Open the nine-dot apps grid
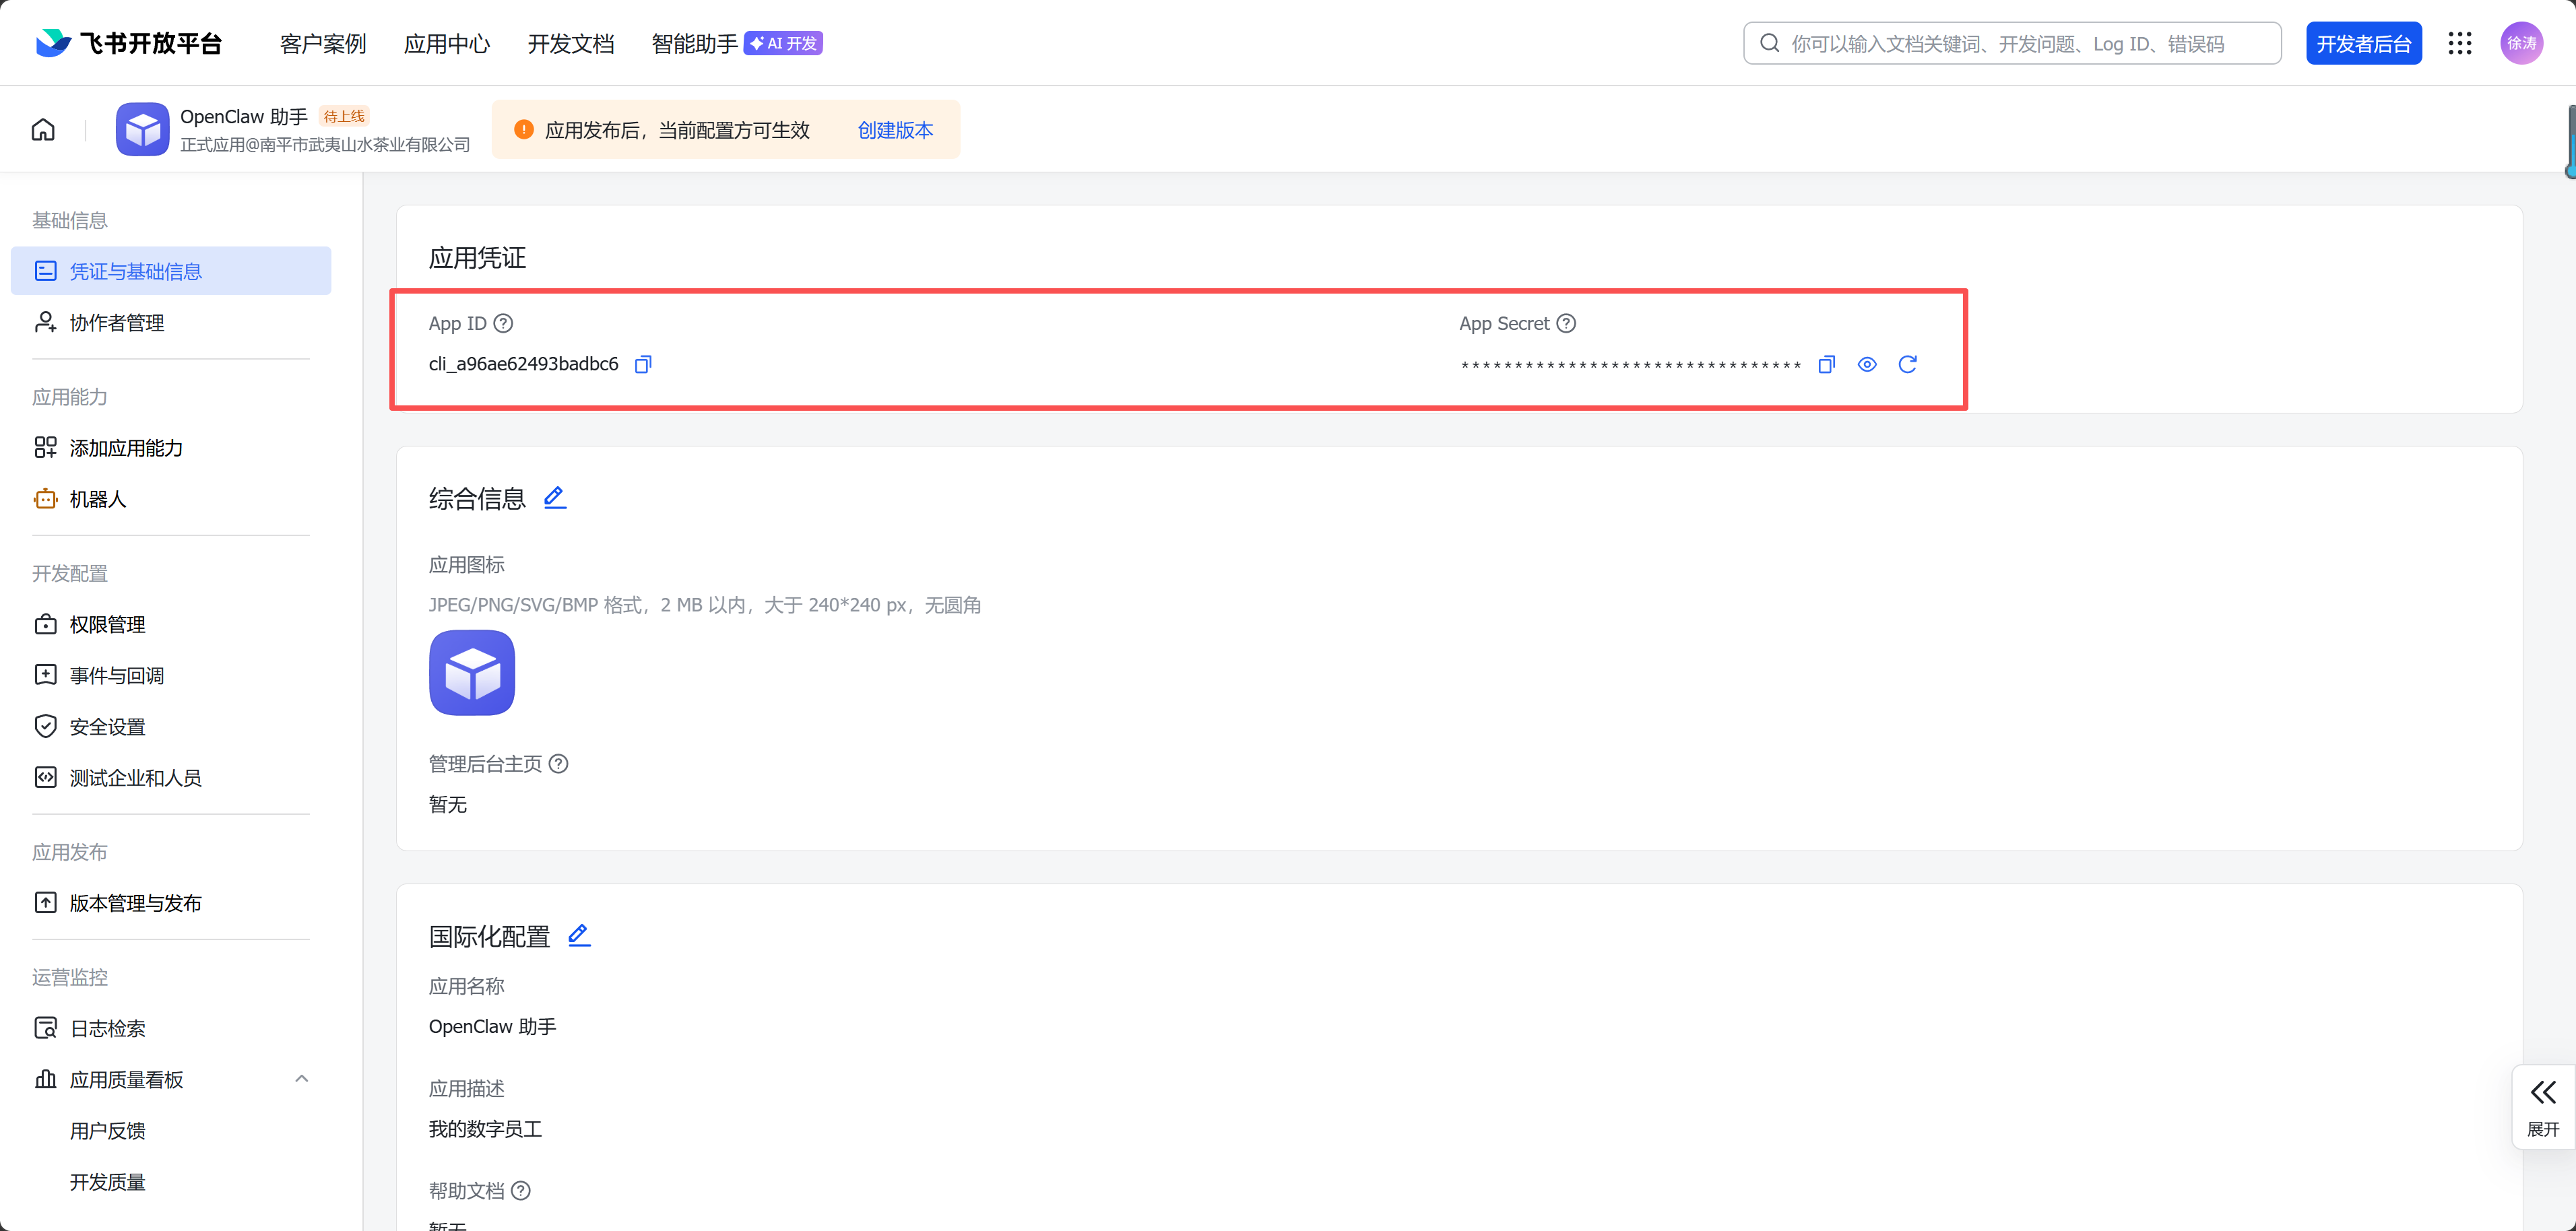The height and width of the screenshot is (1231, 2576). pos(2460,43)
